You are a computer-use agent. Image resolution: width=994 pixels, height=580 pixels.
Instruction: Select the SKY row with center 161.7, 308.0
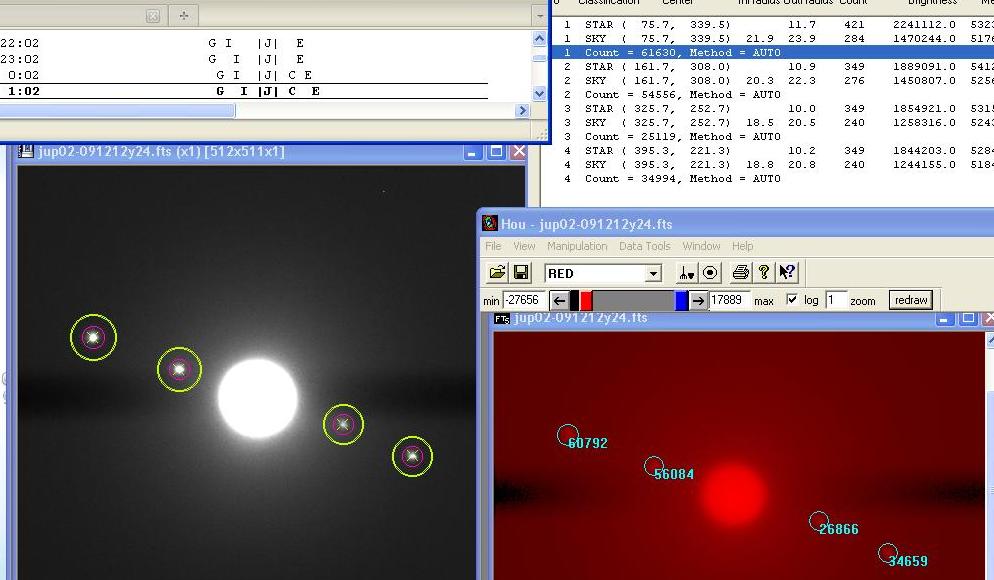tap(772, 81)
